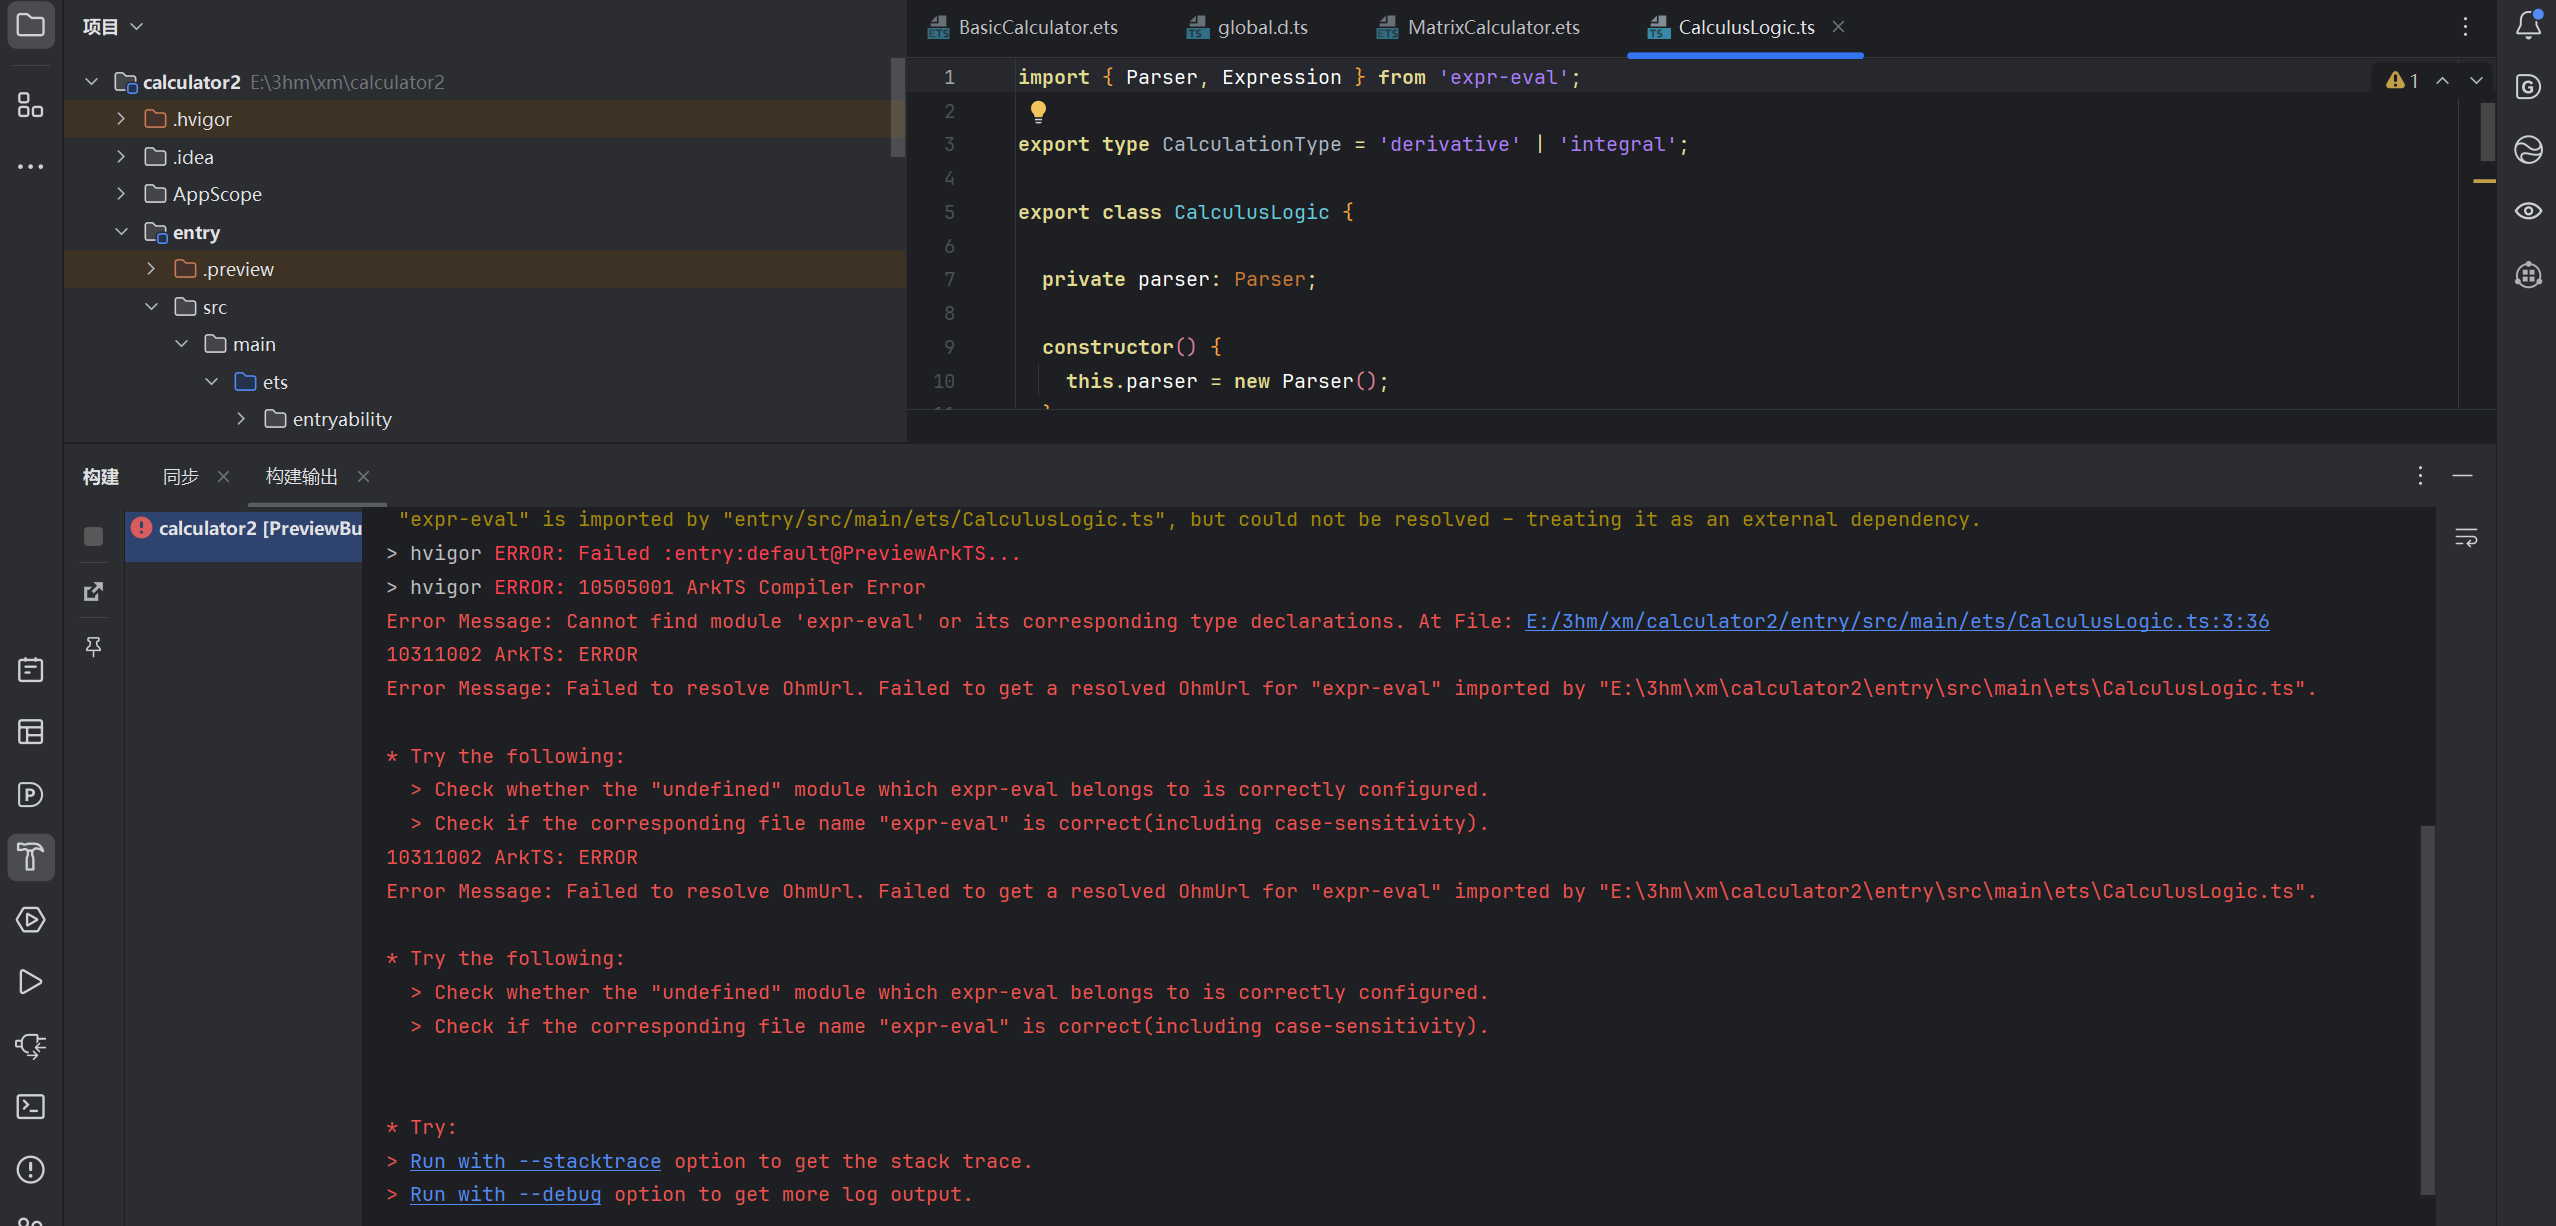Open the Terminal tool window icon

coord(30,1107)
